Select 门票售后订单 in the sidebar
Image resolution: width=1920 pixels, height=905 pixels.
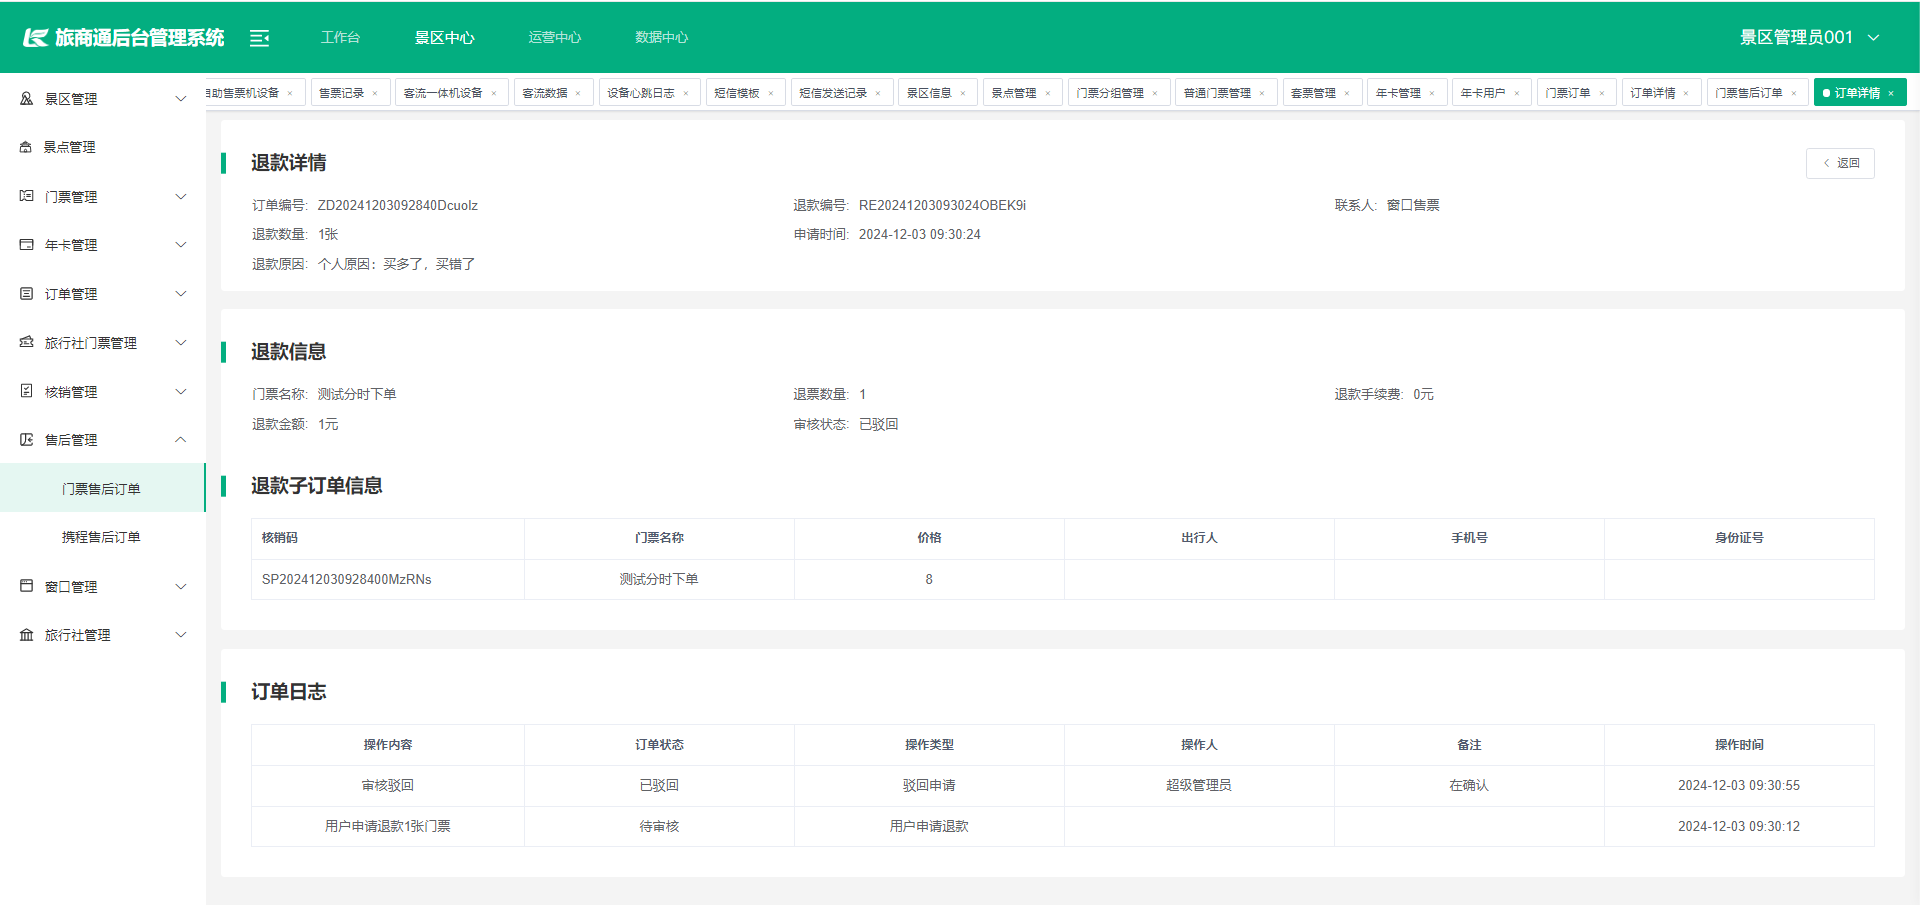(102, 488)
